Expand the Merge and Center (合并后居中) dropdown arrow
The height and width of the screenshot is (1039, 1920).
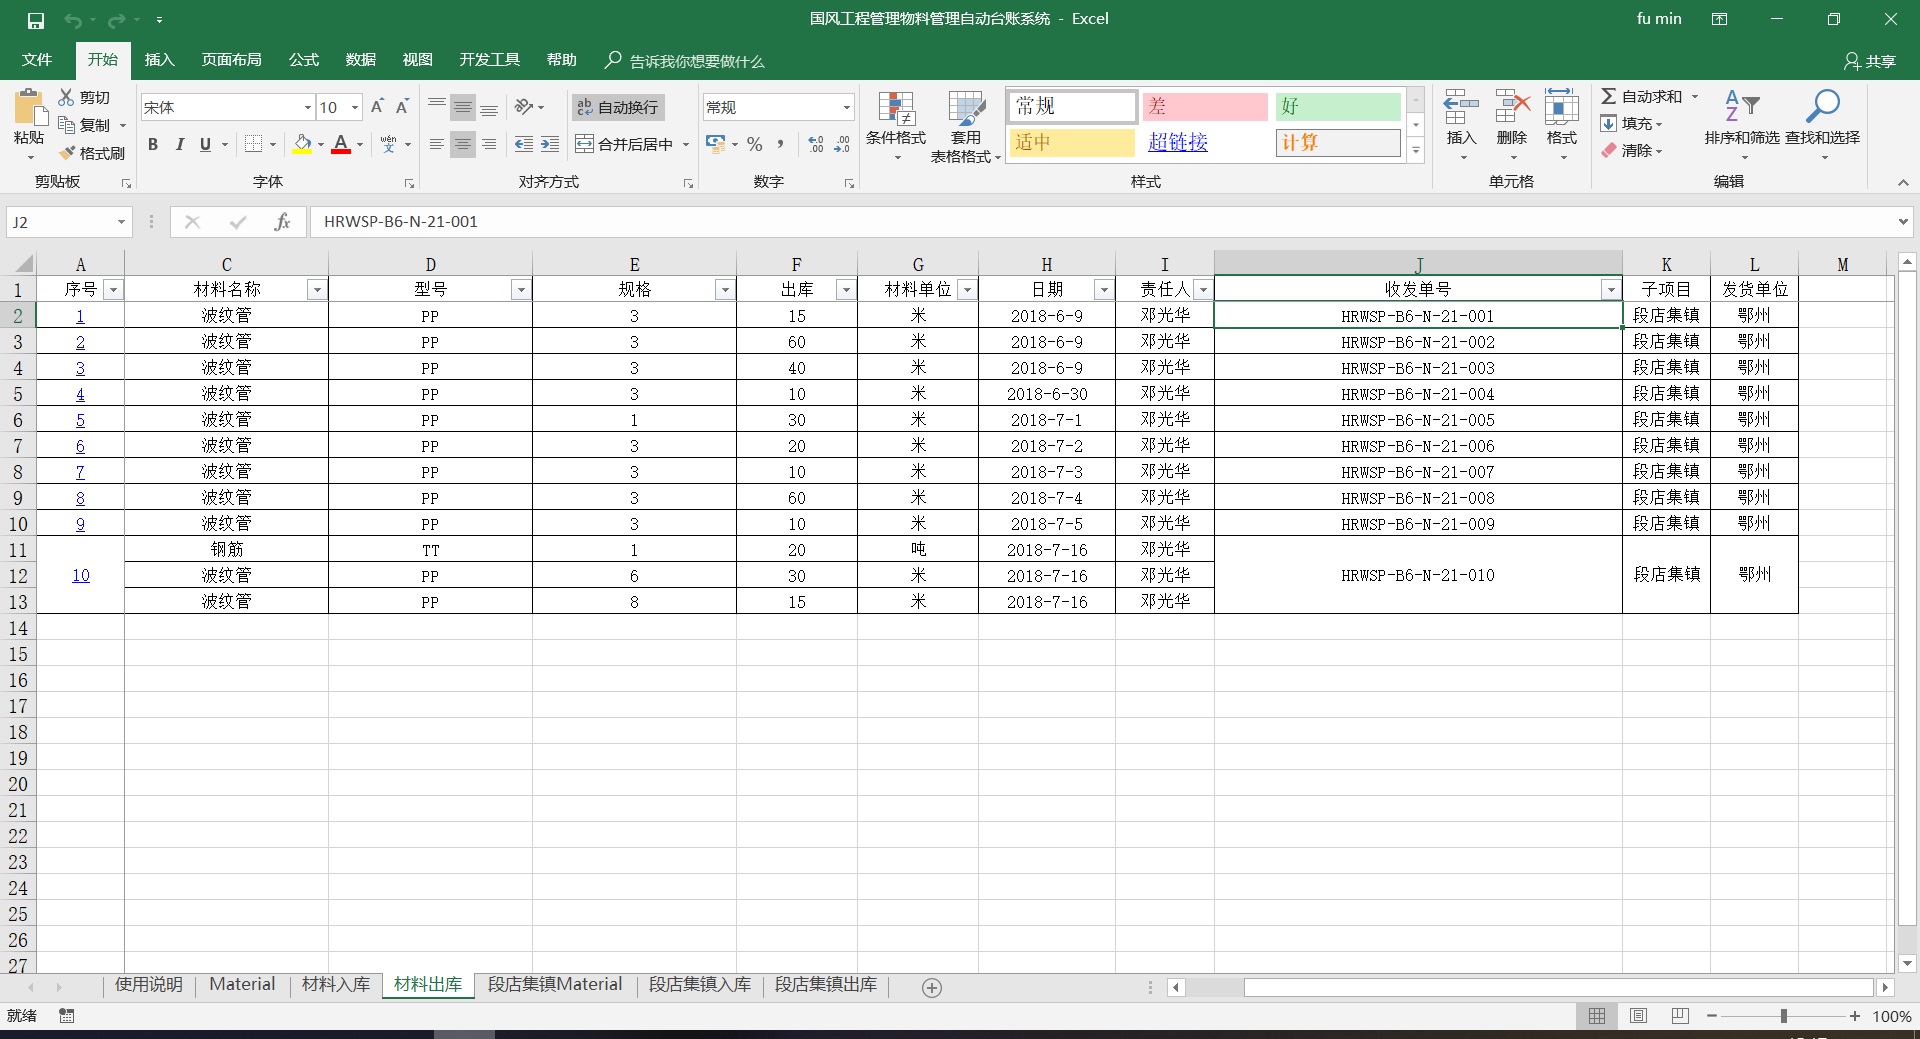(x=686, y=144)
